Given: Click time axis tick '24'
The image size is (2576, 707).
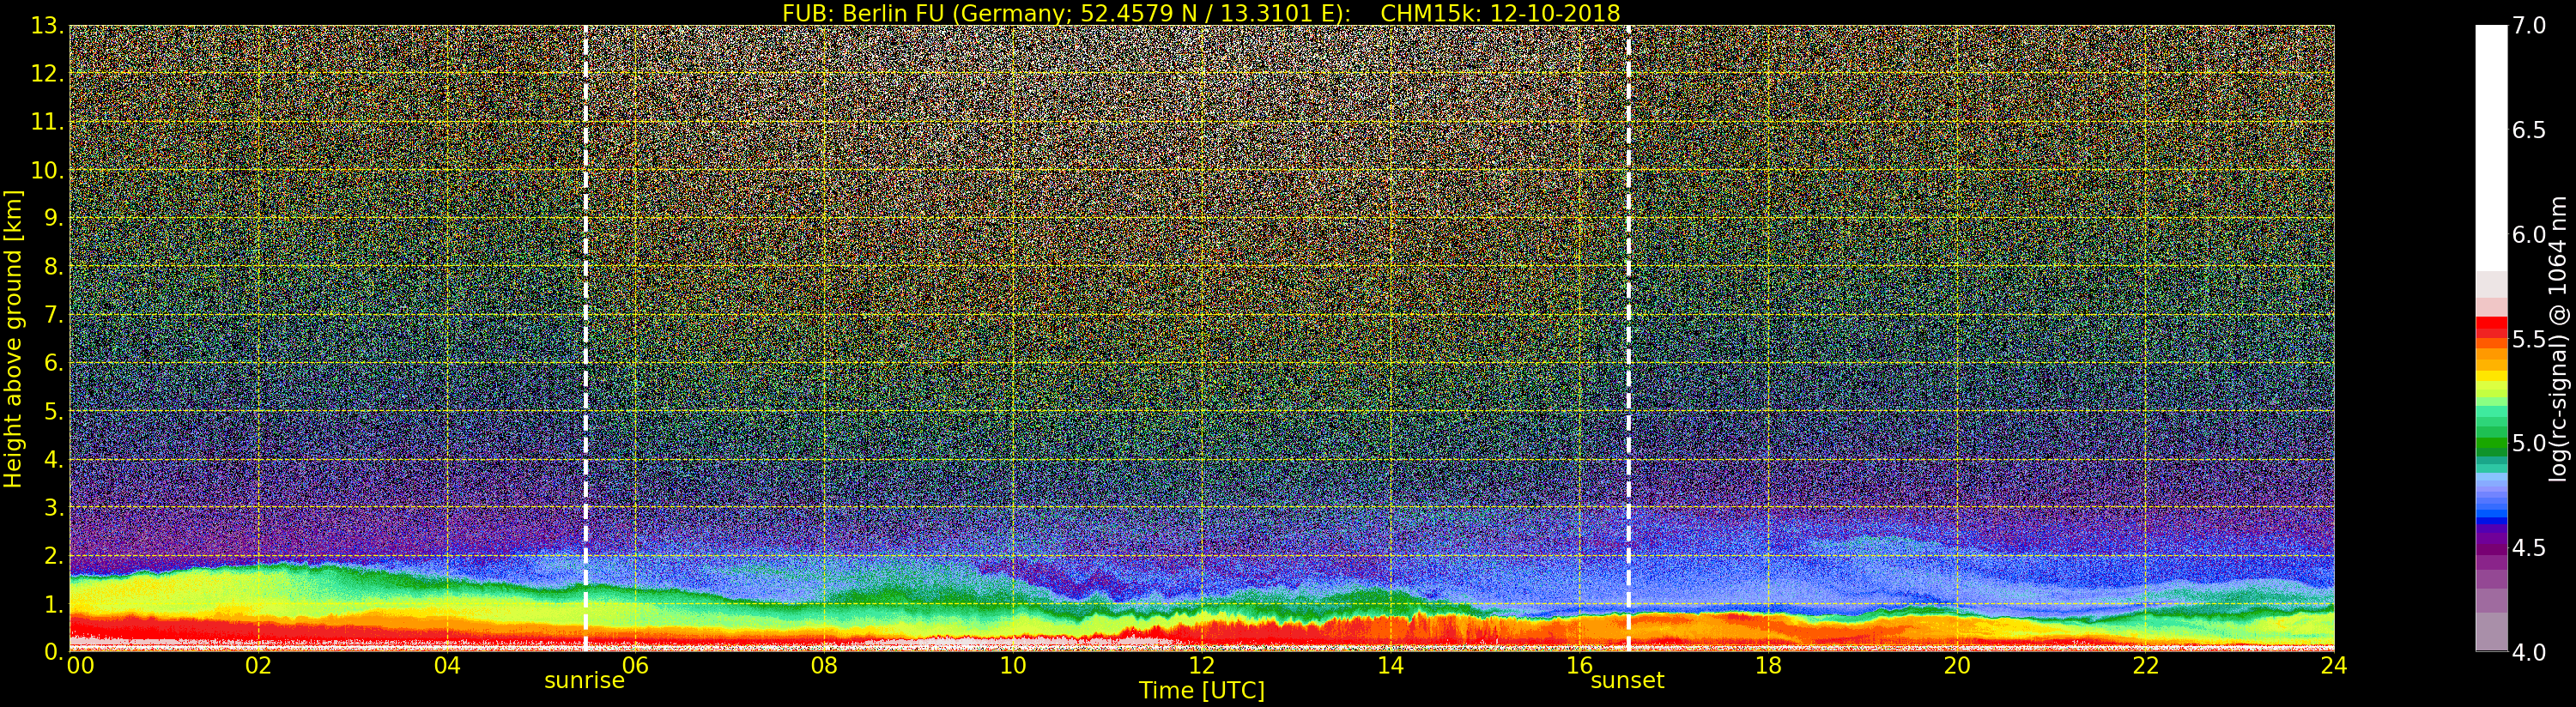Looking at the screenshot, I should pos(2334,666).
